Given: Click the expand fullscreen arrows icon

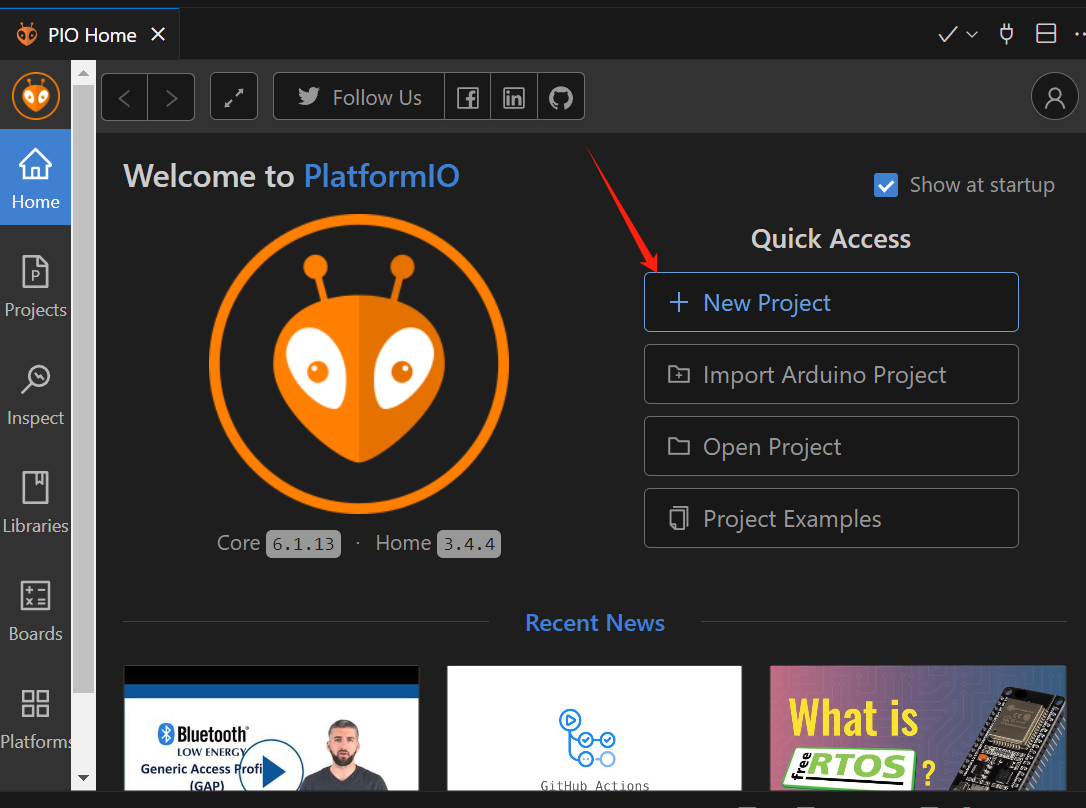Looking at the screenshot, I should click(x=234, y=97).
